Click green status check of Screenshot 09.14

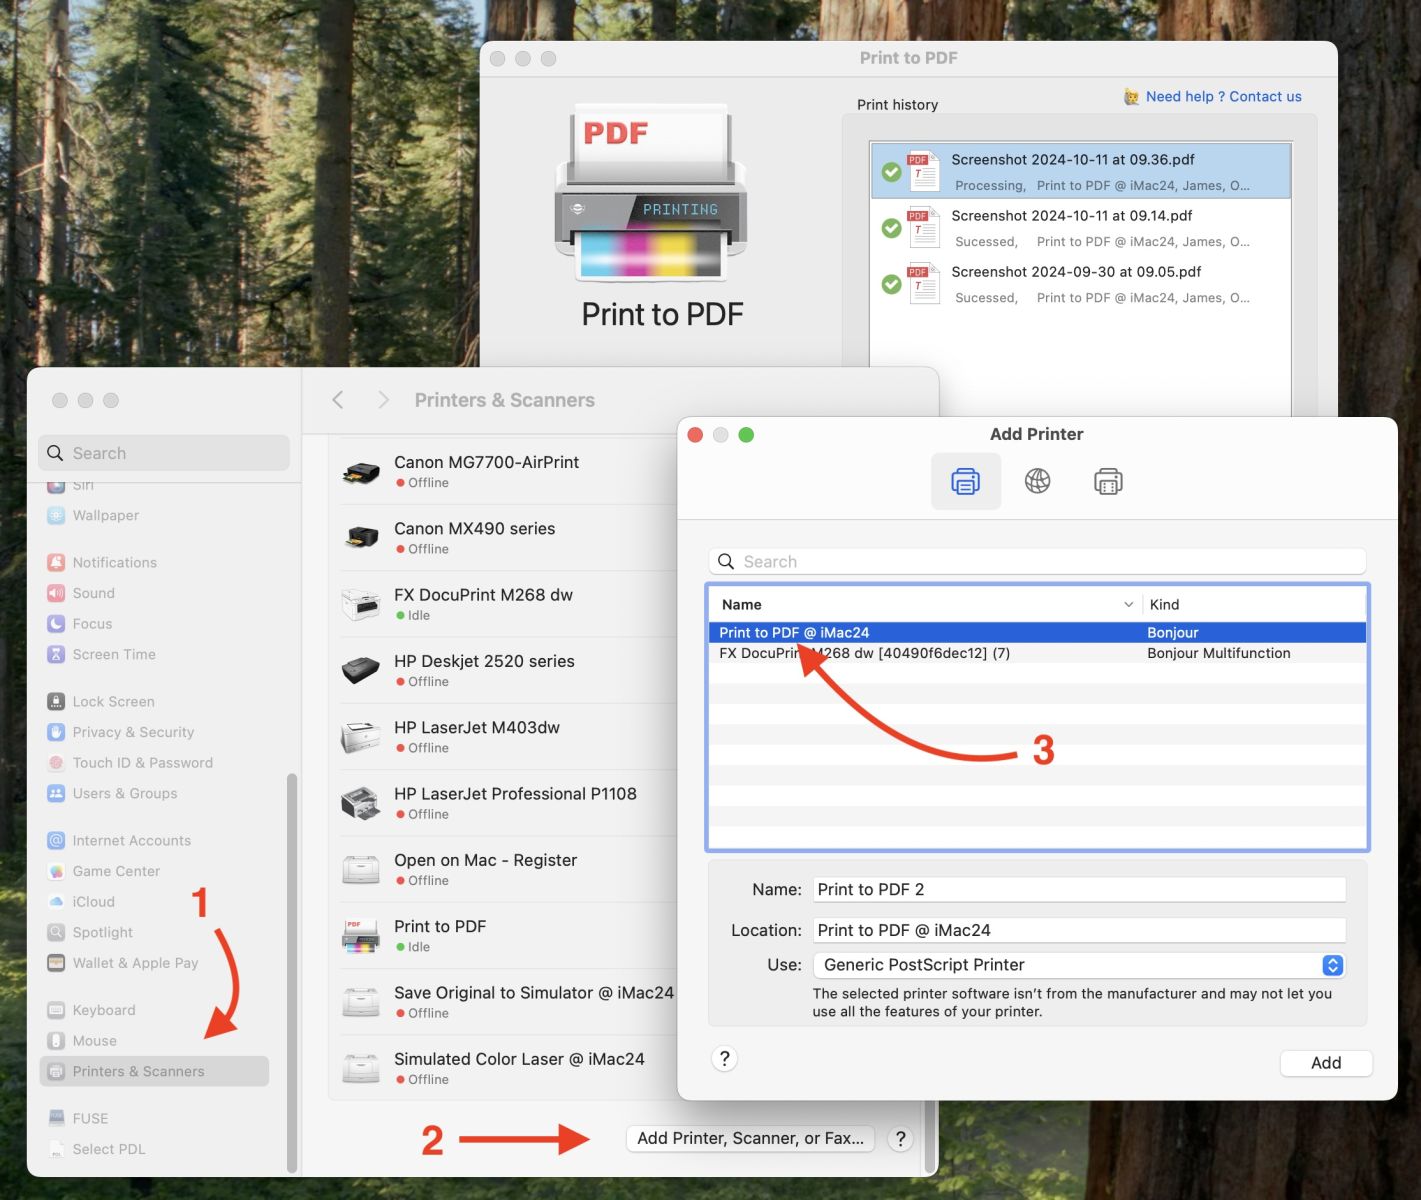(892, 228)
